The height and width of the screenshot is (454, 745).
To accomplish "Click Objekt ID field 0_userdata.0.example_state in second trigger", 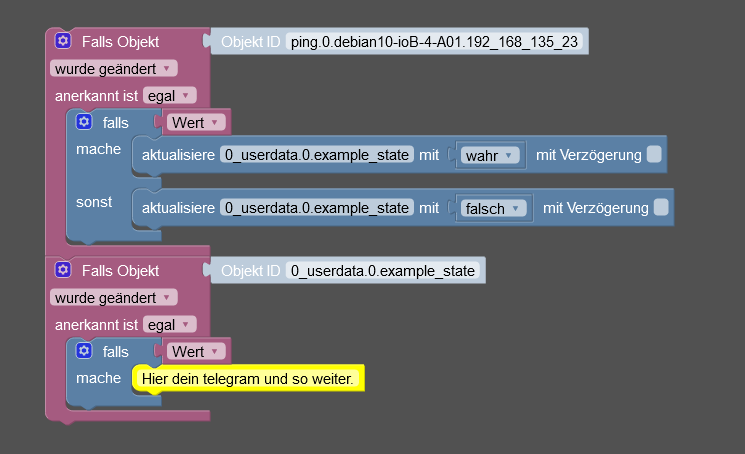I will click(x=382, y=271).
